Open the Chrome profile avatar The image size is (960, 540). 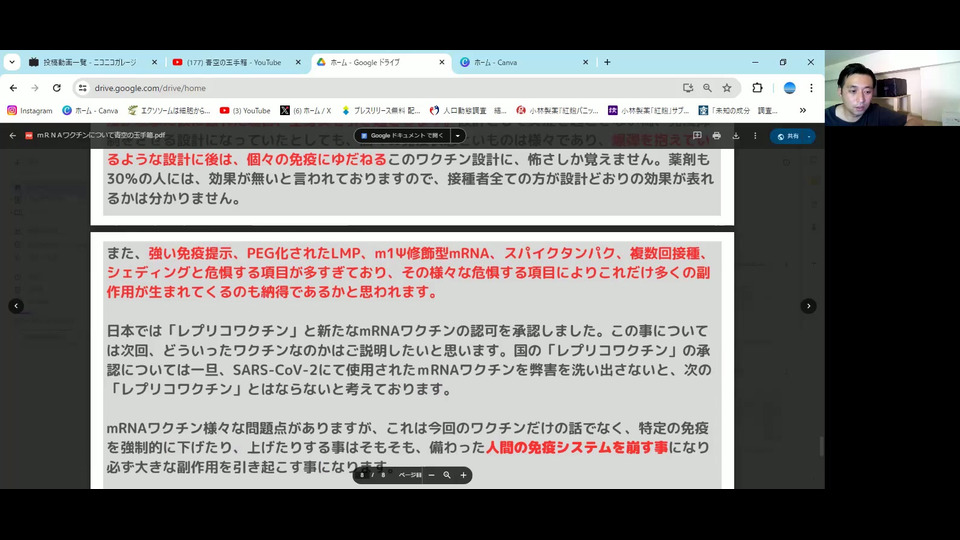pos(789,88)
